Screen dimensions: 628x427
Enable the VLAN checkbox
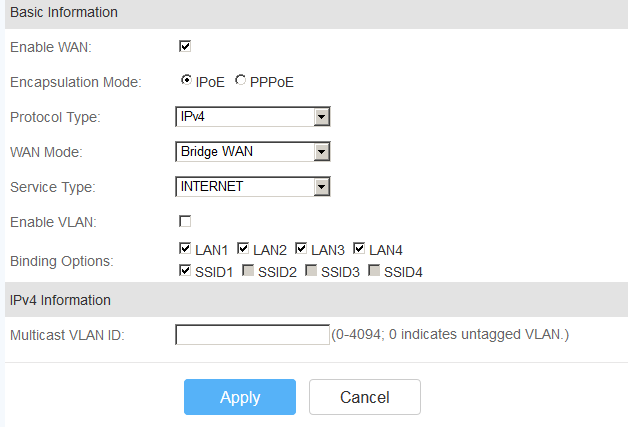[x=185, y=221]
